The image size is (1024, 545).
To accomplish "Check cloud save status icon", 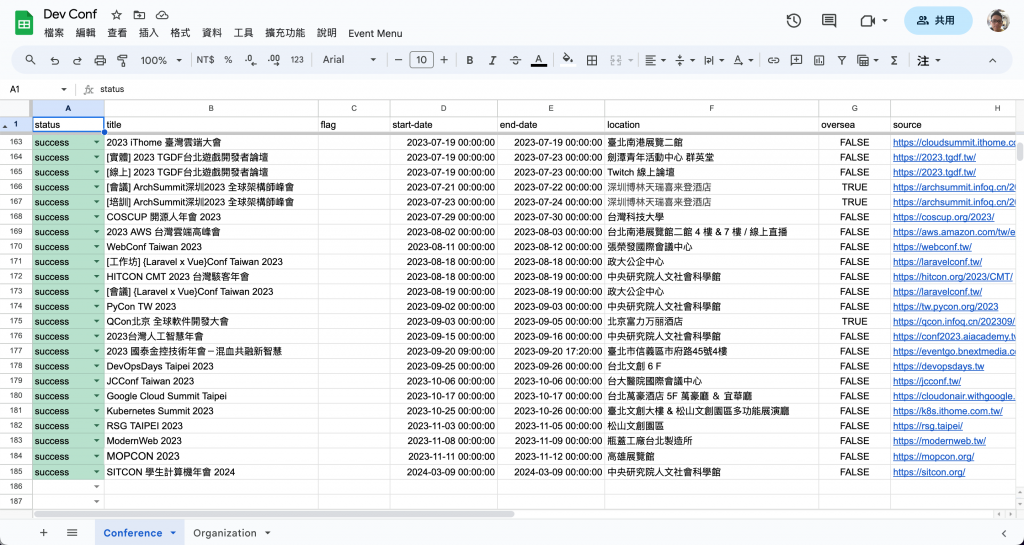I will (x=162, y=14).
